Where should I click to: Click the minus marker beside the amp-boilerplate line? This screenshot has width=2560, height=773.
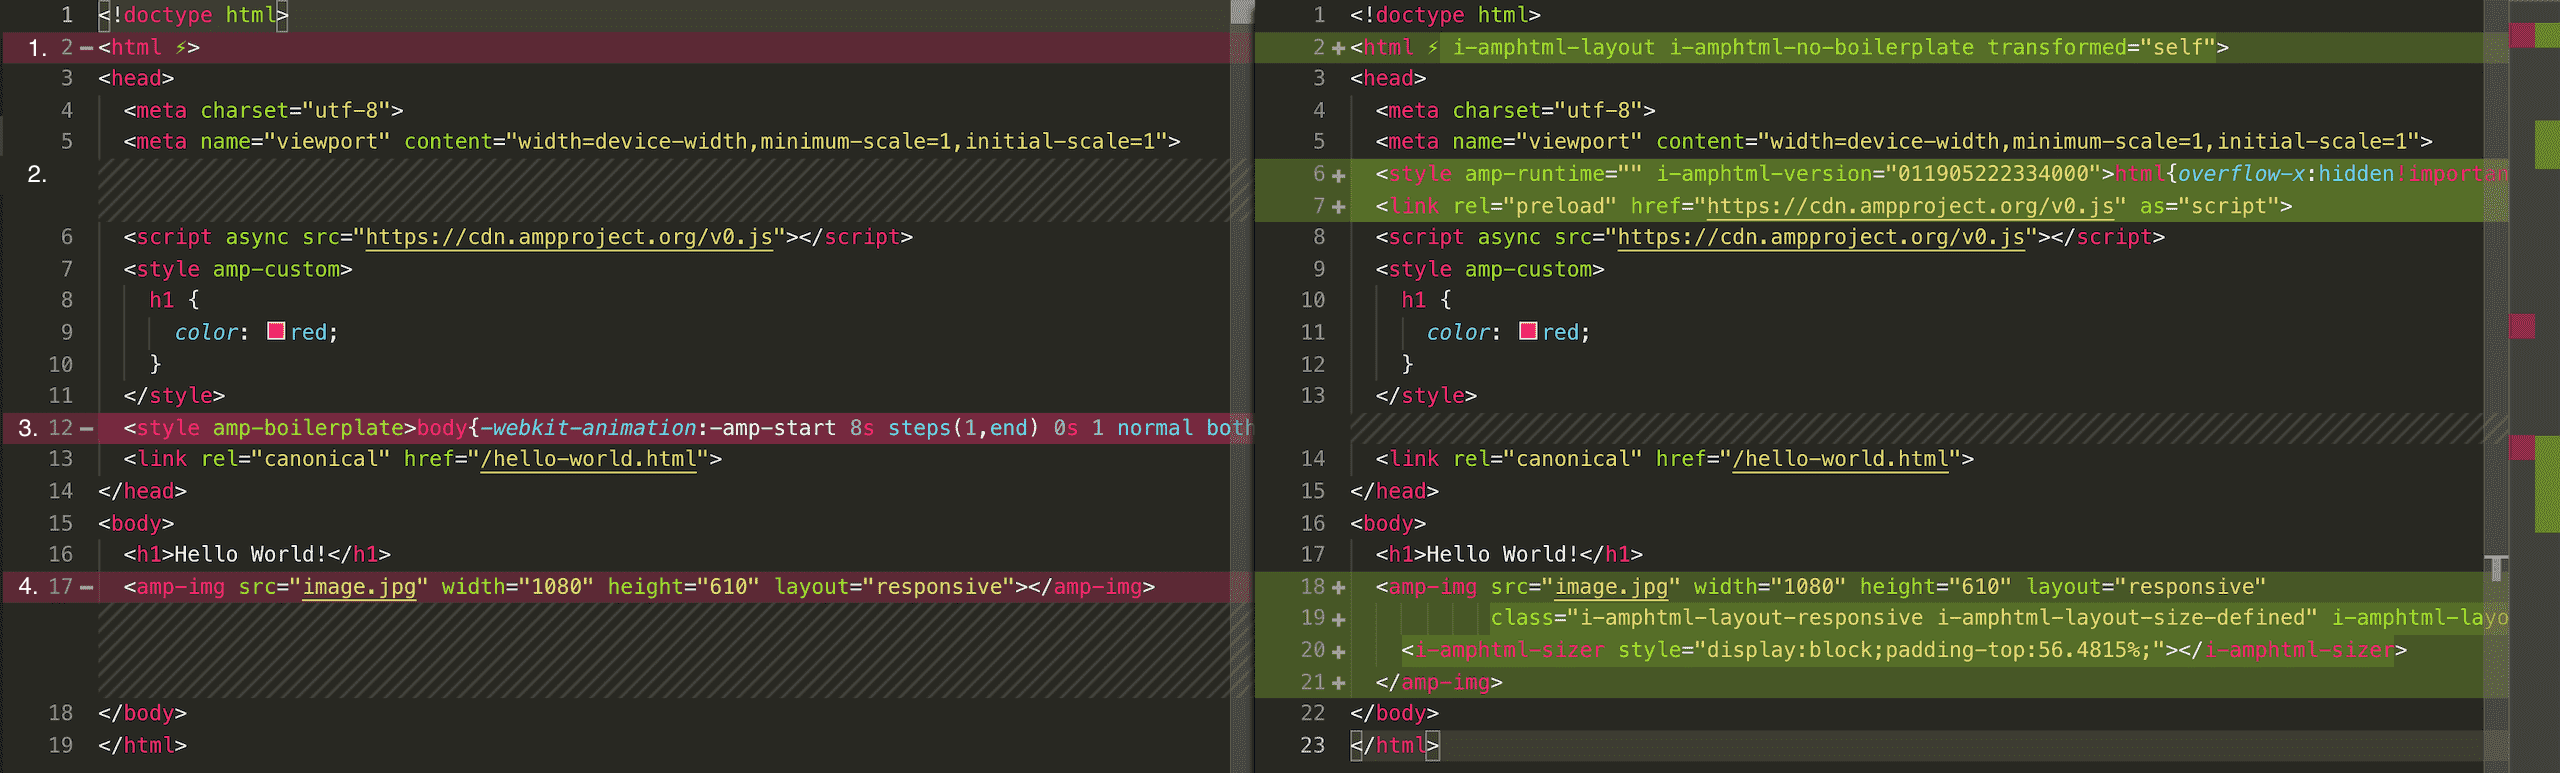pos(87,429)
